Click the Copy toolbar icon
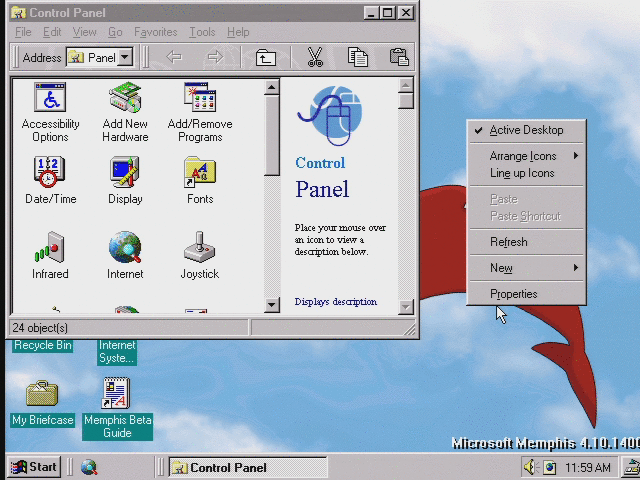 pyautogui.click(x=358, y=57)
